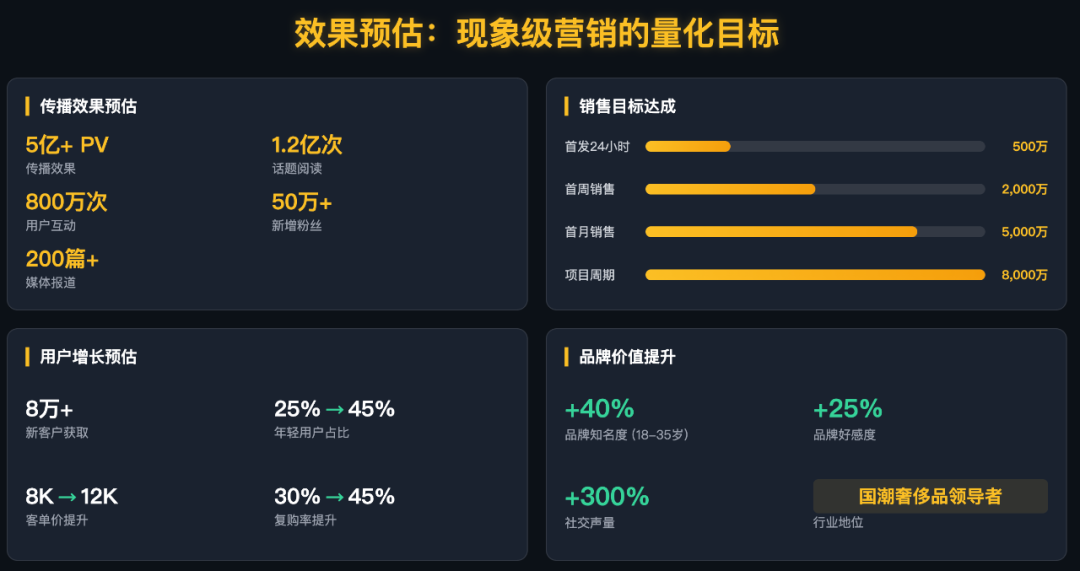This screenshot has width=1080, height=571.
Task: Click the 首月销售 progress bar
Action: (x=815, y=232)
